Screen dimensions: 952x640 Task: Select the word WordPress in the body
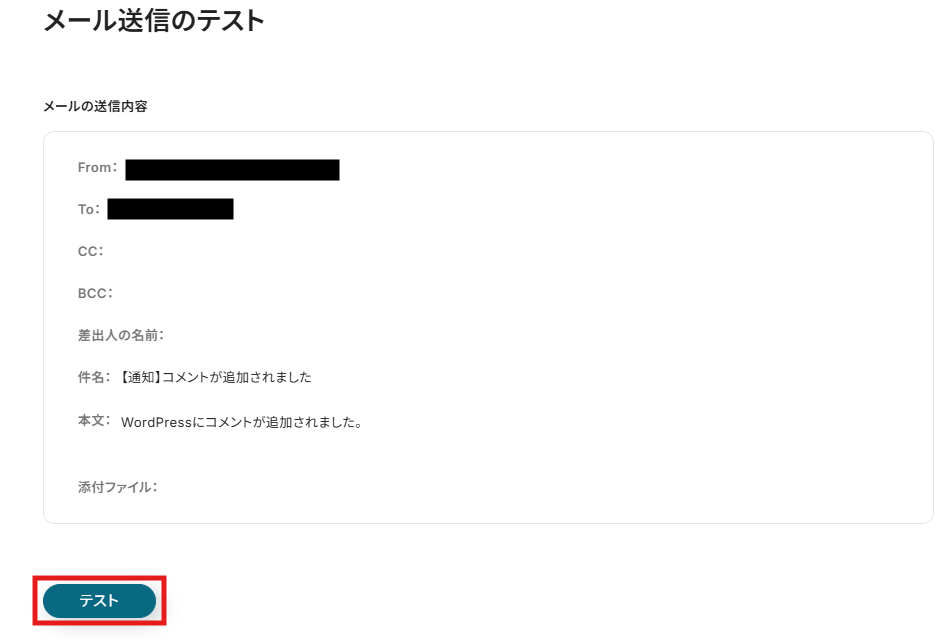click(157, 422)
